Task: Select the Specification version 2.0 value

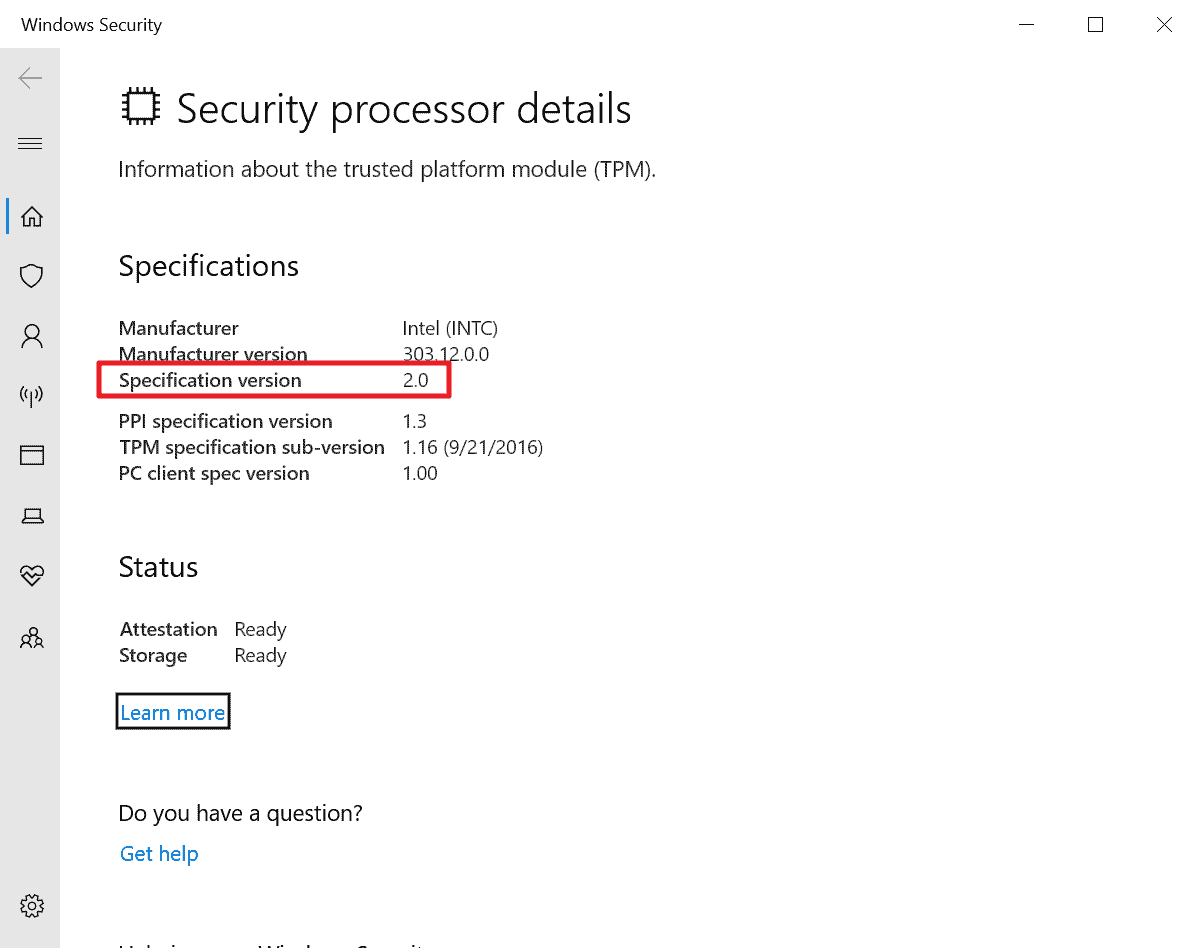Action: 415,381
